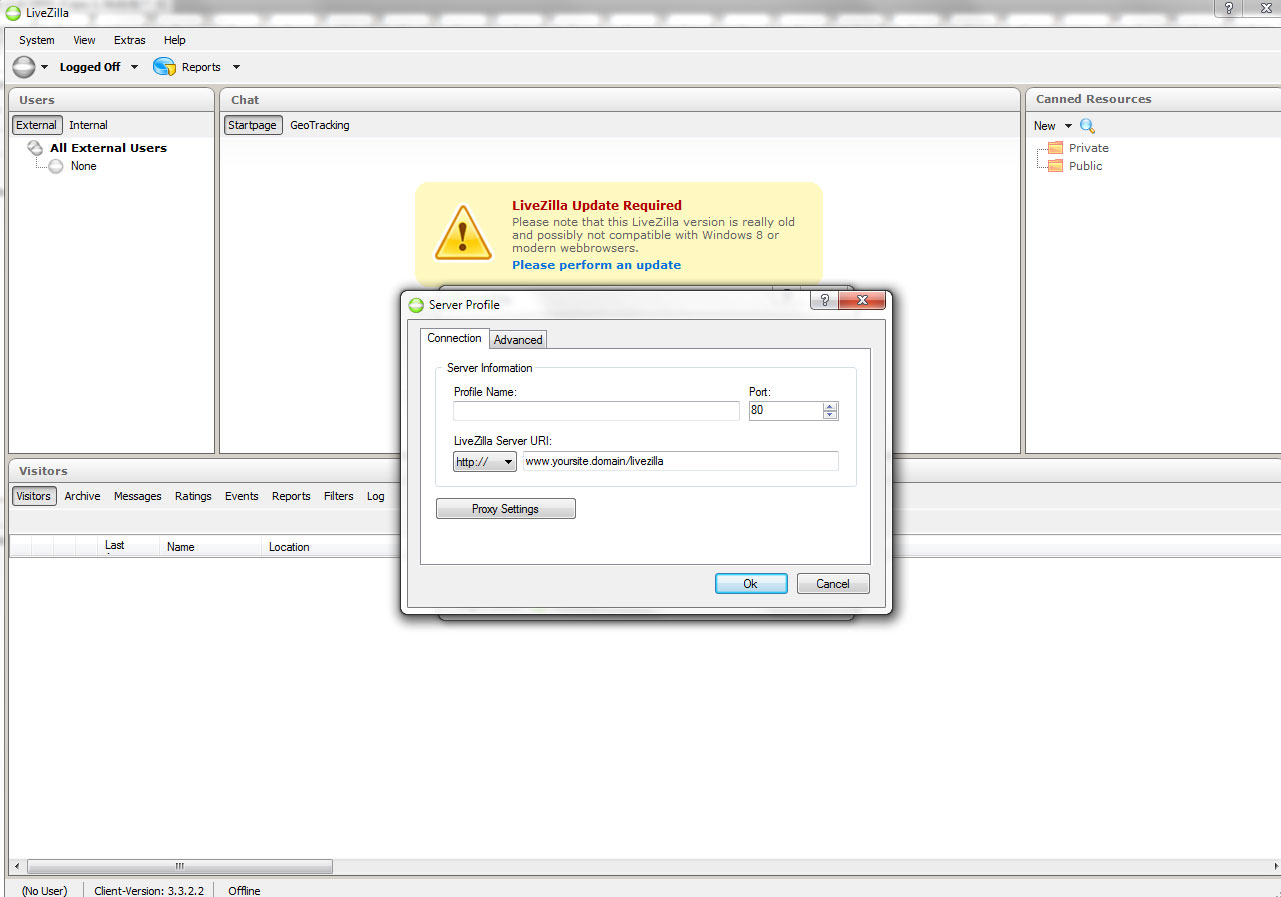Screen dimensions: 1281x897
Task: Click the Port number field
Action: click(x=786, y=411)
